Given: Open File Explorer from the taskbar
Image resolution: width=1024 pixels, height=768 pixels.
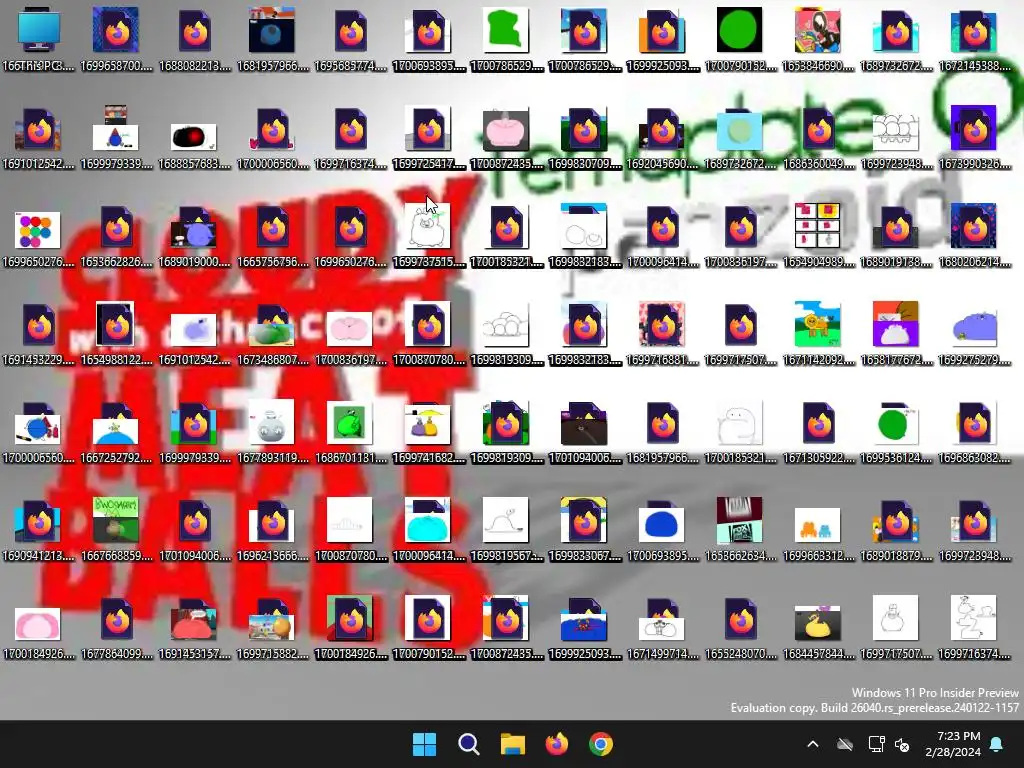Looking at the screenshot, I should pyautogui.click(x=513, y=744).
